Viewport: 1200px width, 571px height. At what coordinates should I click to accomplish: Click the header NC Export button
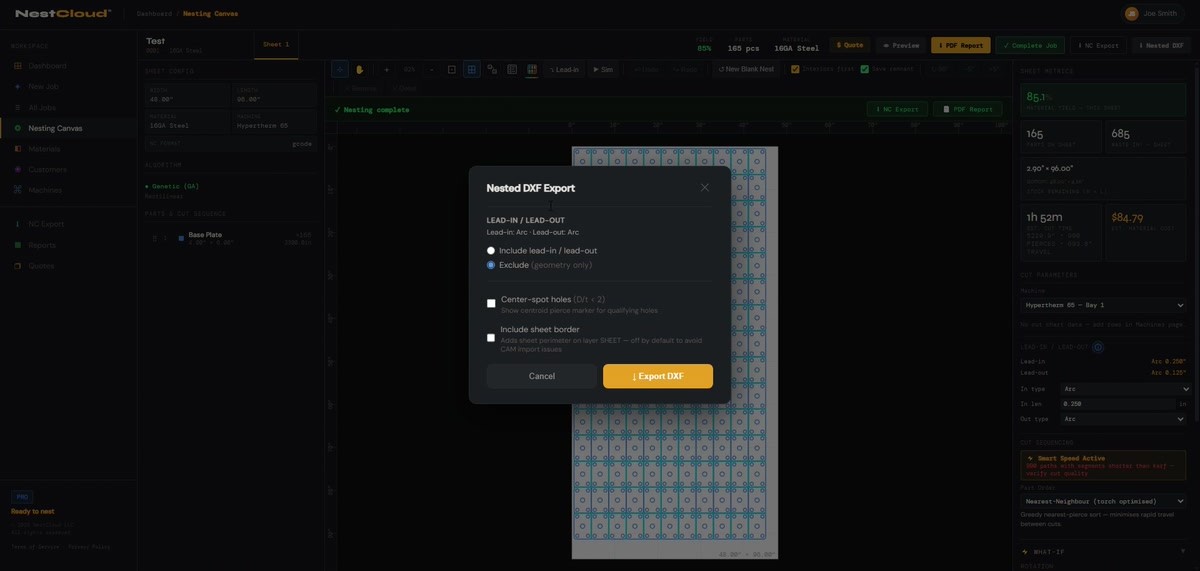click(x=1099, y=45)
